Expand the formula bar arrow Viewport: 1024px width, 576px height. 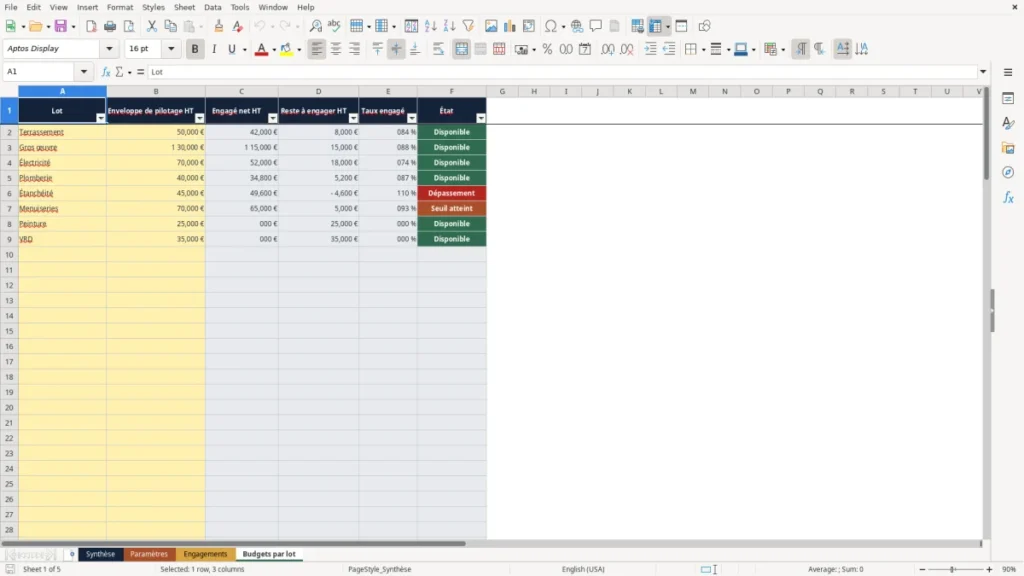pos(983,72)
